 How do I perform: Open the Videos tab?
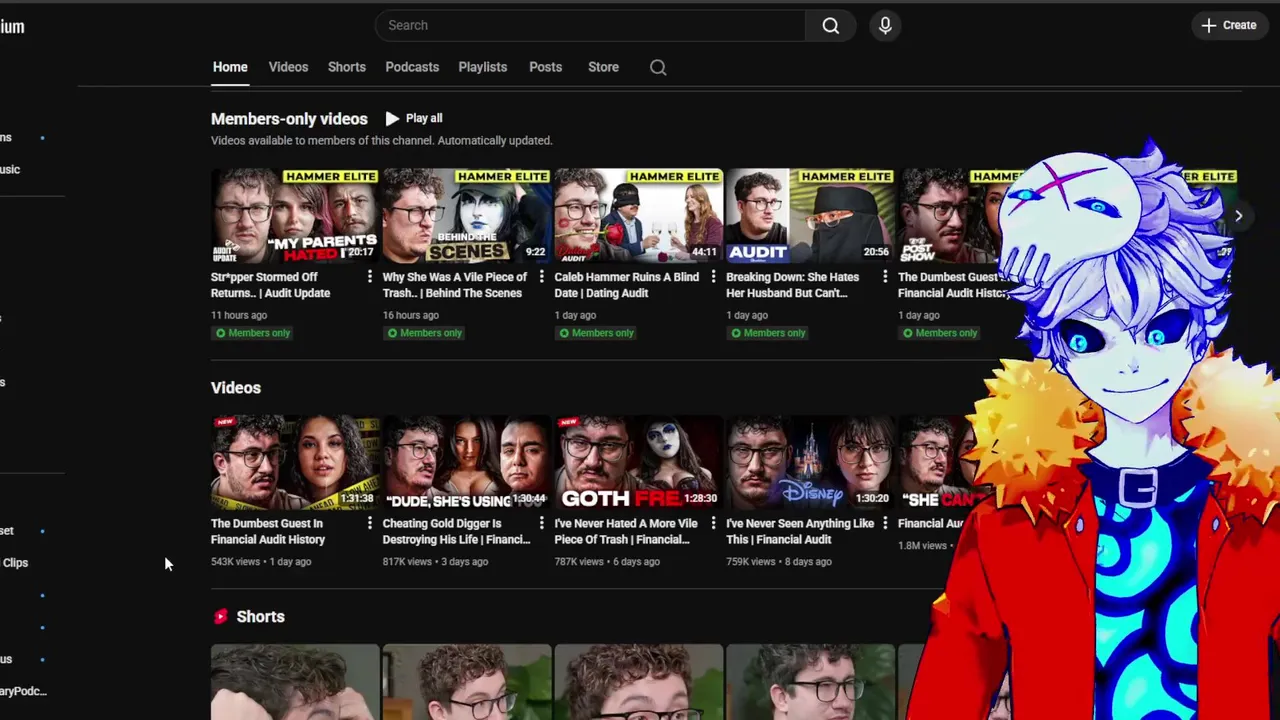pyautogui.click(x=288, y=67)
